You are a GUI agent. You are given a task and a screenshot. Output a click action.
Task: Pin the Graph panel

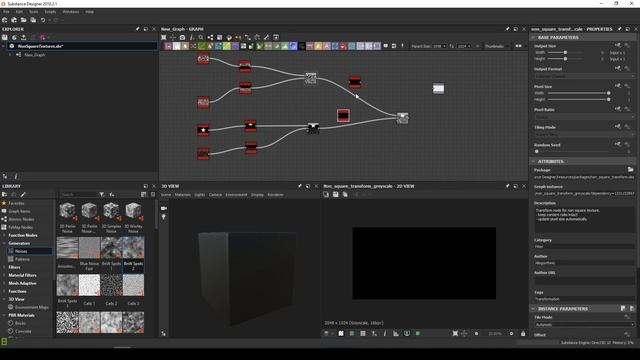pos(507,29)
